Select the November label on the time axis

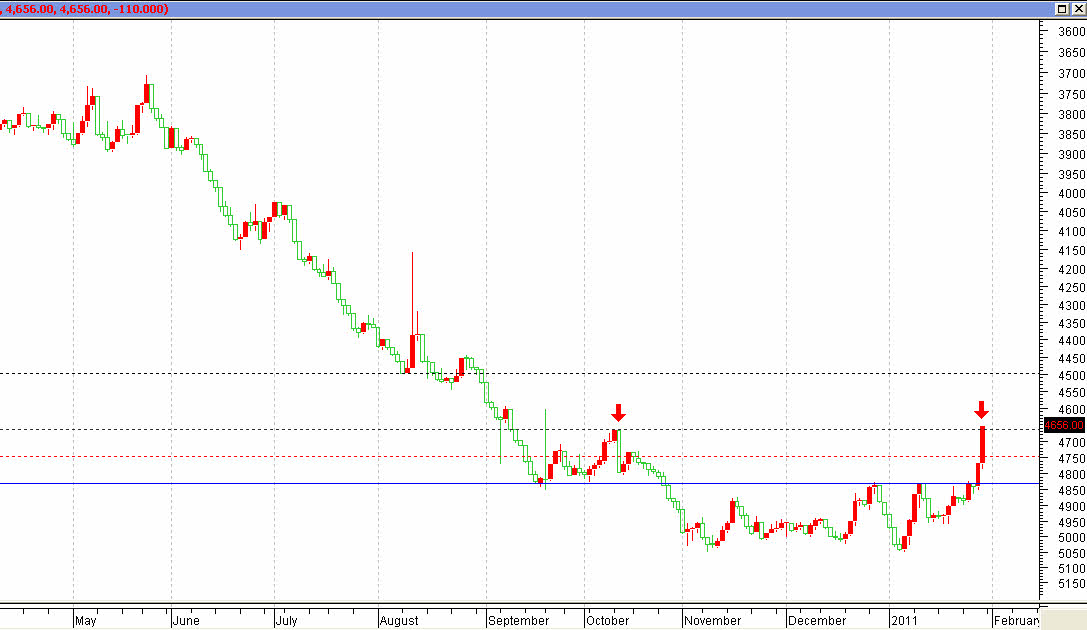tap(713, 620)
